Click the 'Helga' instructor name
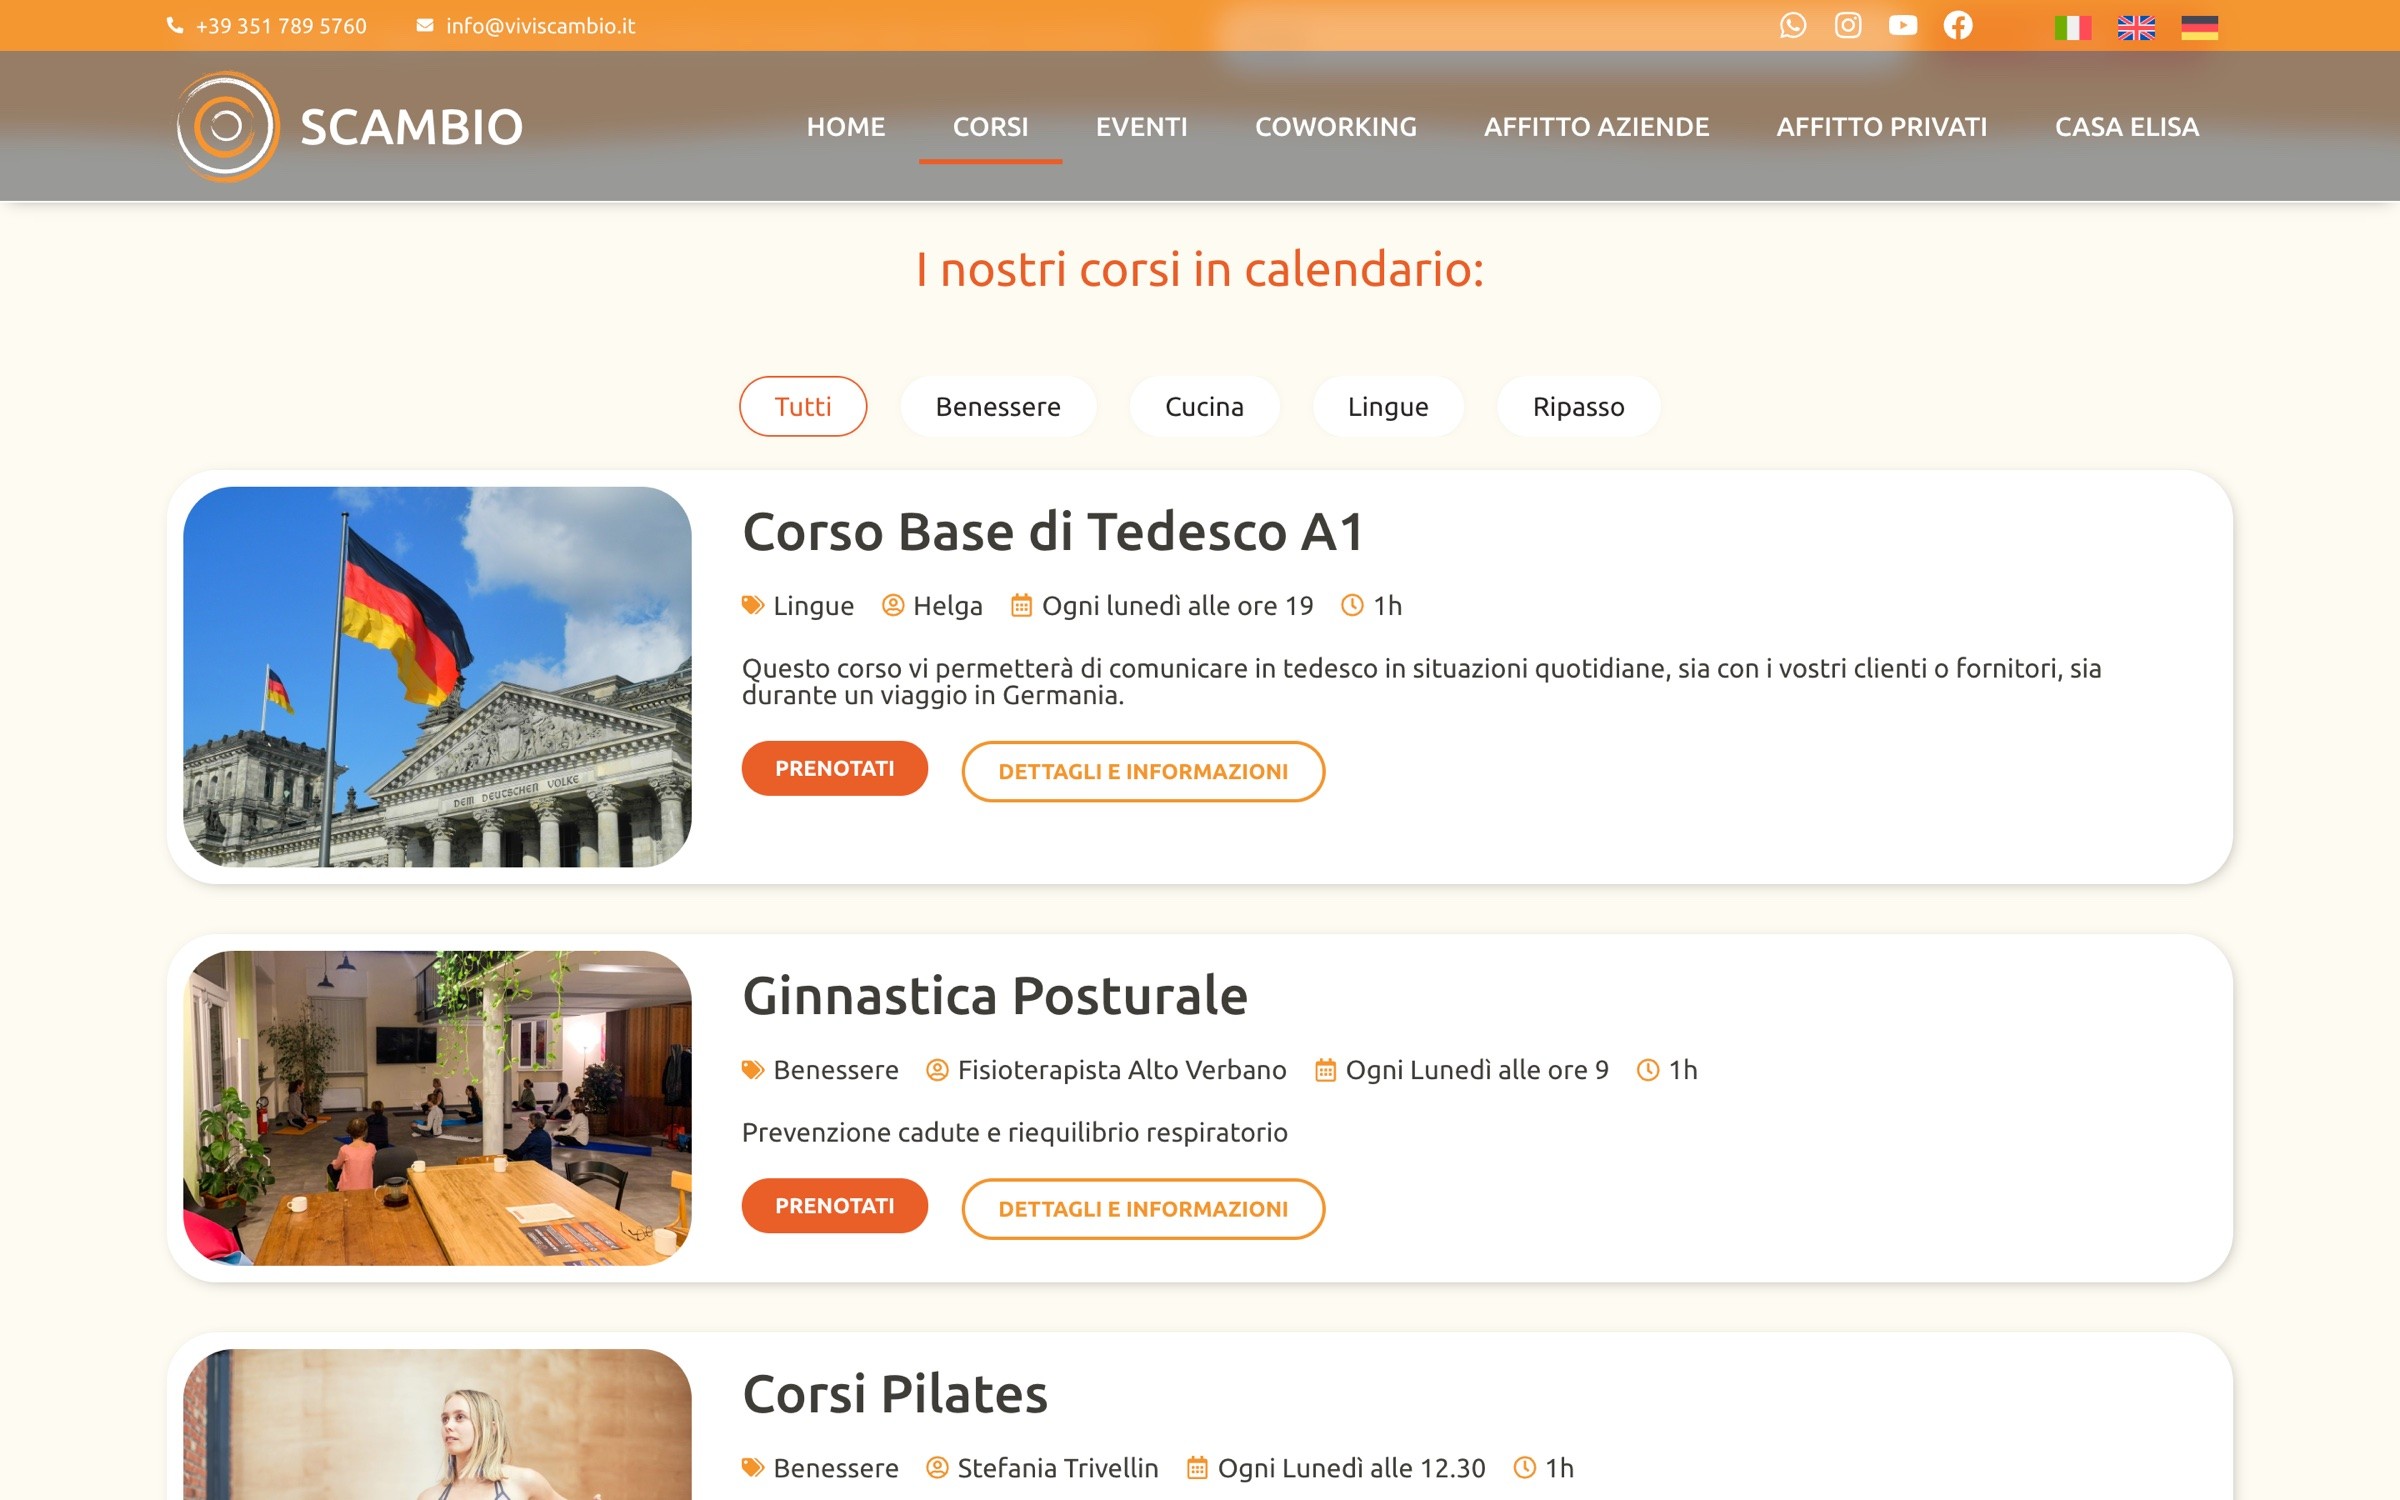The width and height of the screenshot is (2400, 1500). click(947, 606)
